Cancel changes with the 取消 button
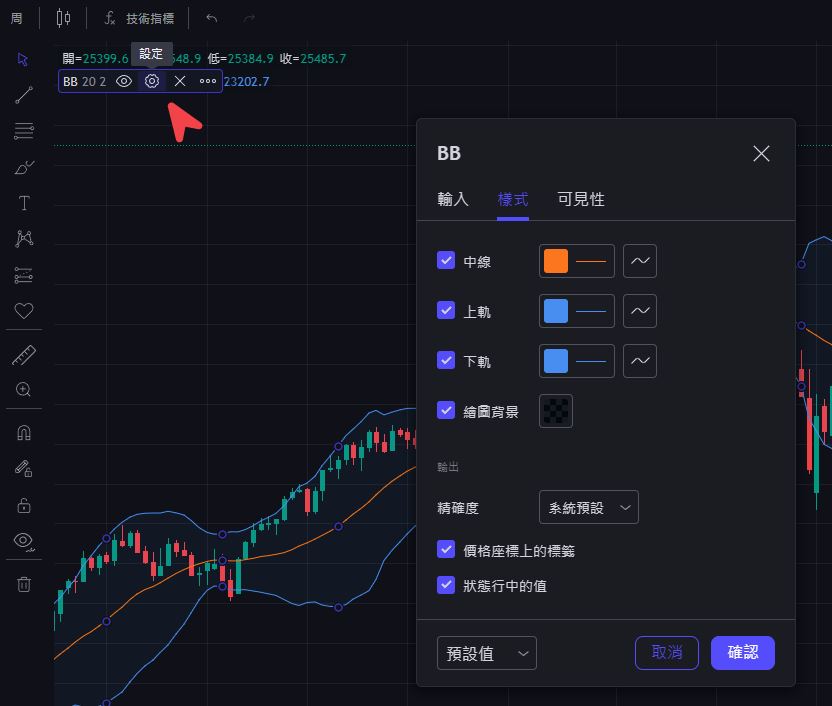Viewport: 832px width, 706px height. click(666, 652)
